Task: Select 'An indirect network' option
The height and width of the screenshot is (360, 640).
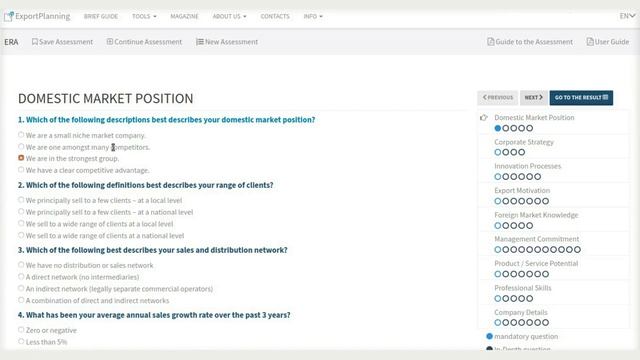Action: click(21, 288)
